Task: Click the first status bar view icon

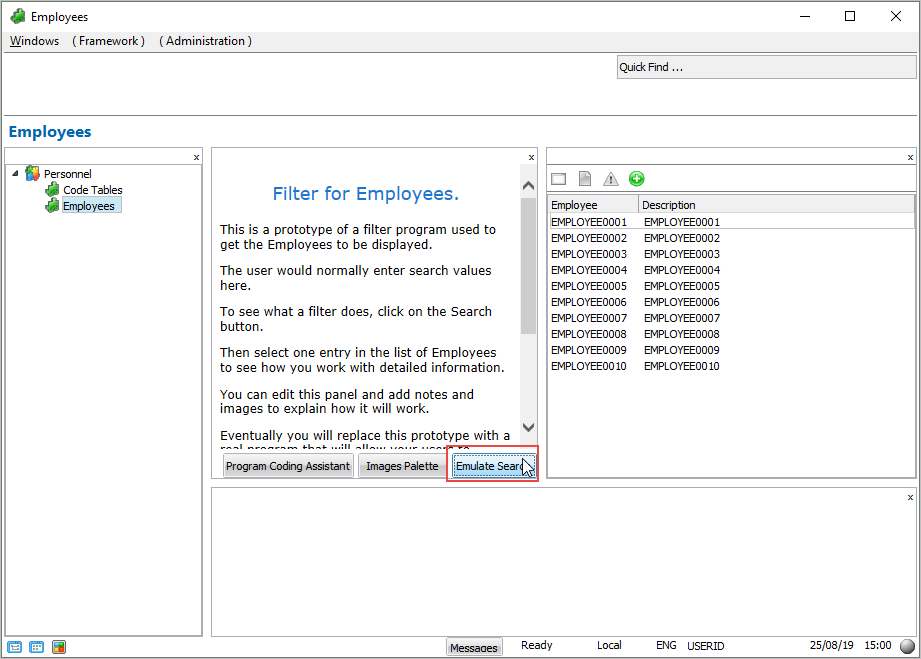Action: tap(15, 647)
